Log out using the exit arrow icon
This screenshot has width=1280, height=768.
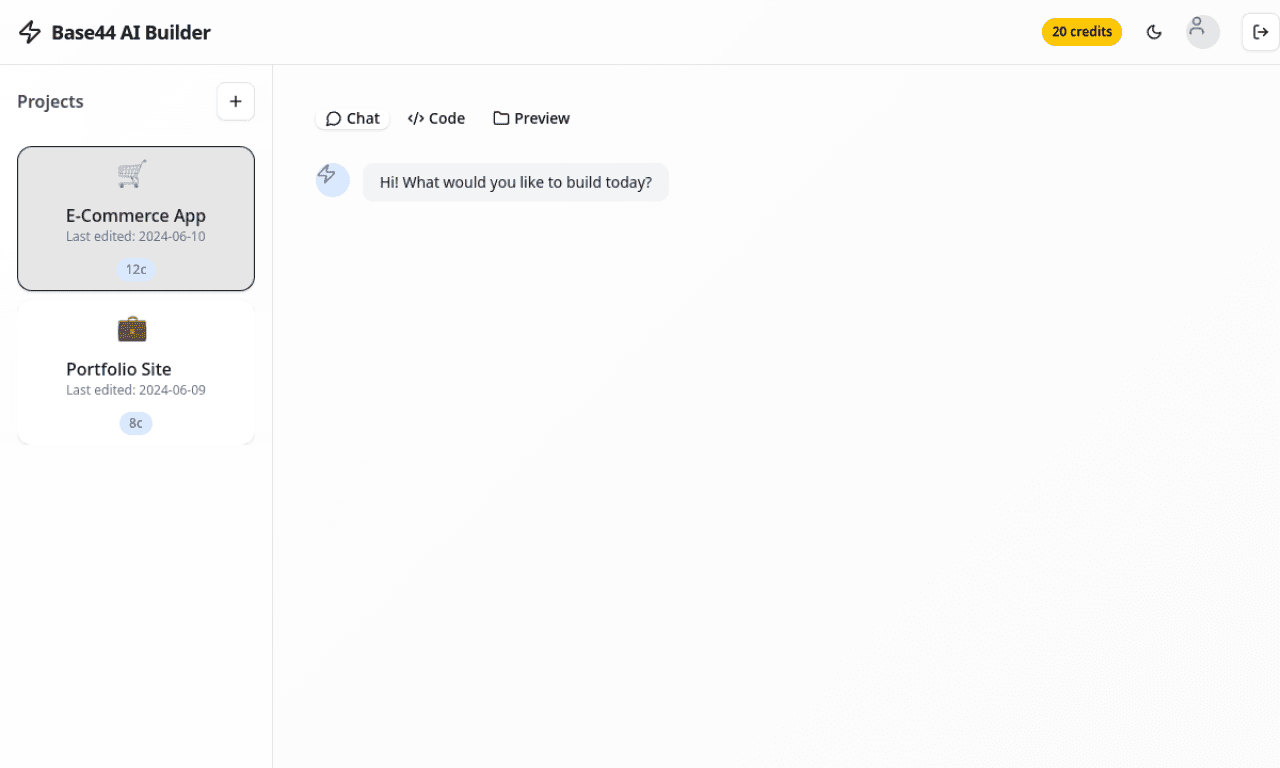pos(1260,32)
